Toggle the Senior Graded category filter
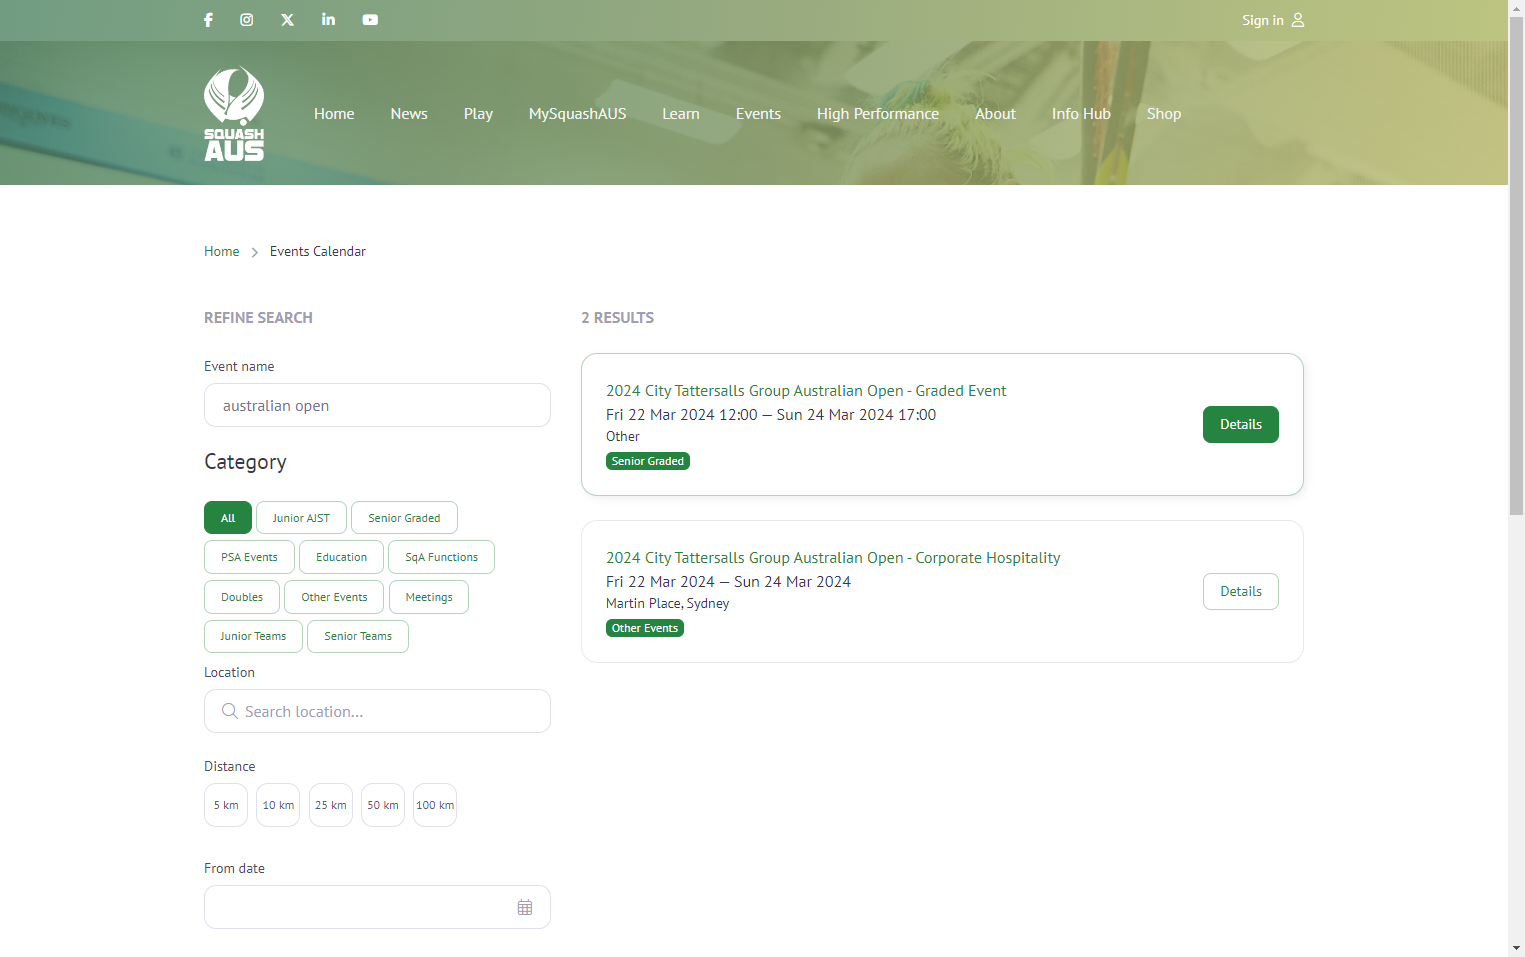This screenshot has width=1525, height=957. 404,518
